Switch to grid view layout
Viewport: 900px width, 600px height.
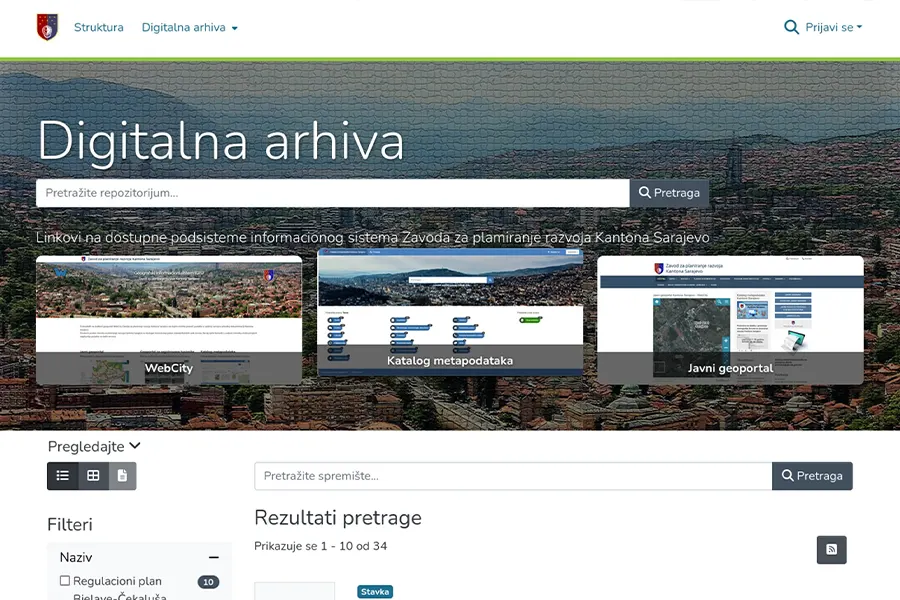point(93,476)
